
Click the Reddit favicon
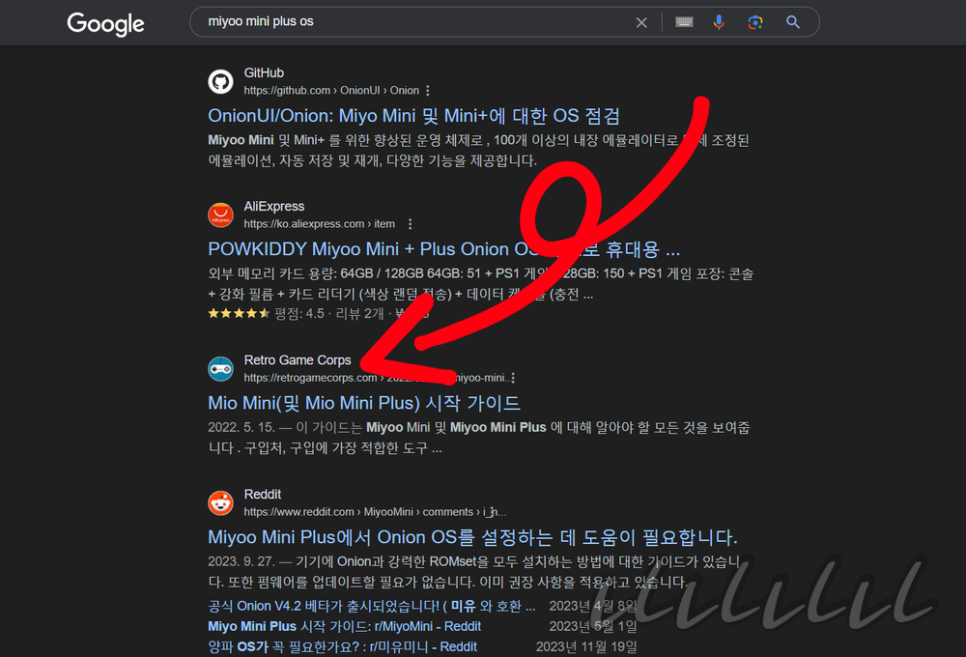(221, 503)
